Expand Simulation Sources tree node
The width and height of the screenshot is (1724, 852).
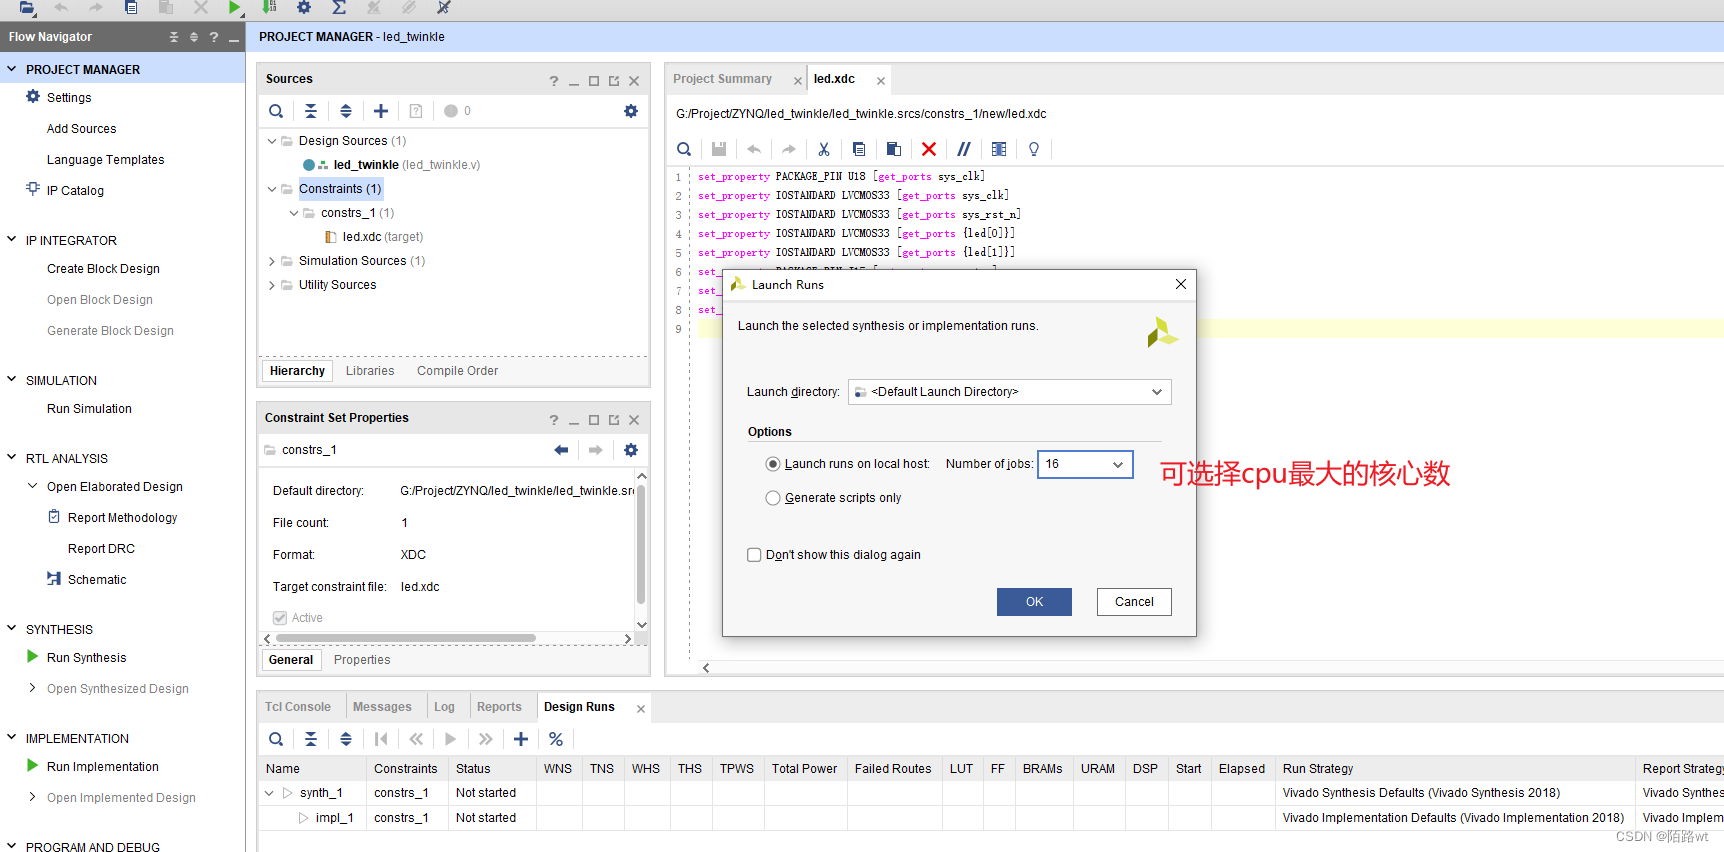click(272, 261)
